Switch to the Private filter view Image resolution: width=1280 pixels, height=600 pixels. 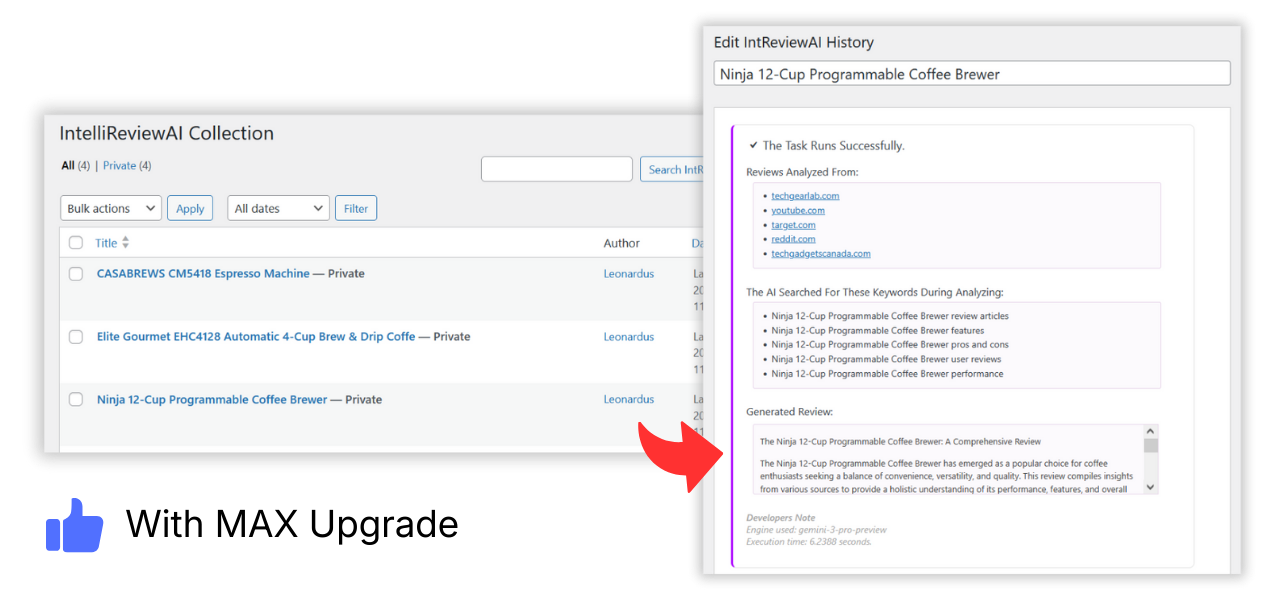[x=119, y=166]
